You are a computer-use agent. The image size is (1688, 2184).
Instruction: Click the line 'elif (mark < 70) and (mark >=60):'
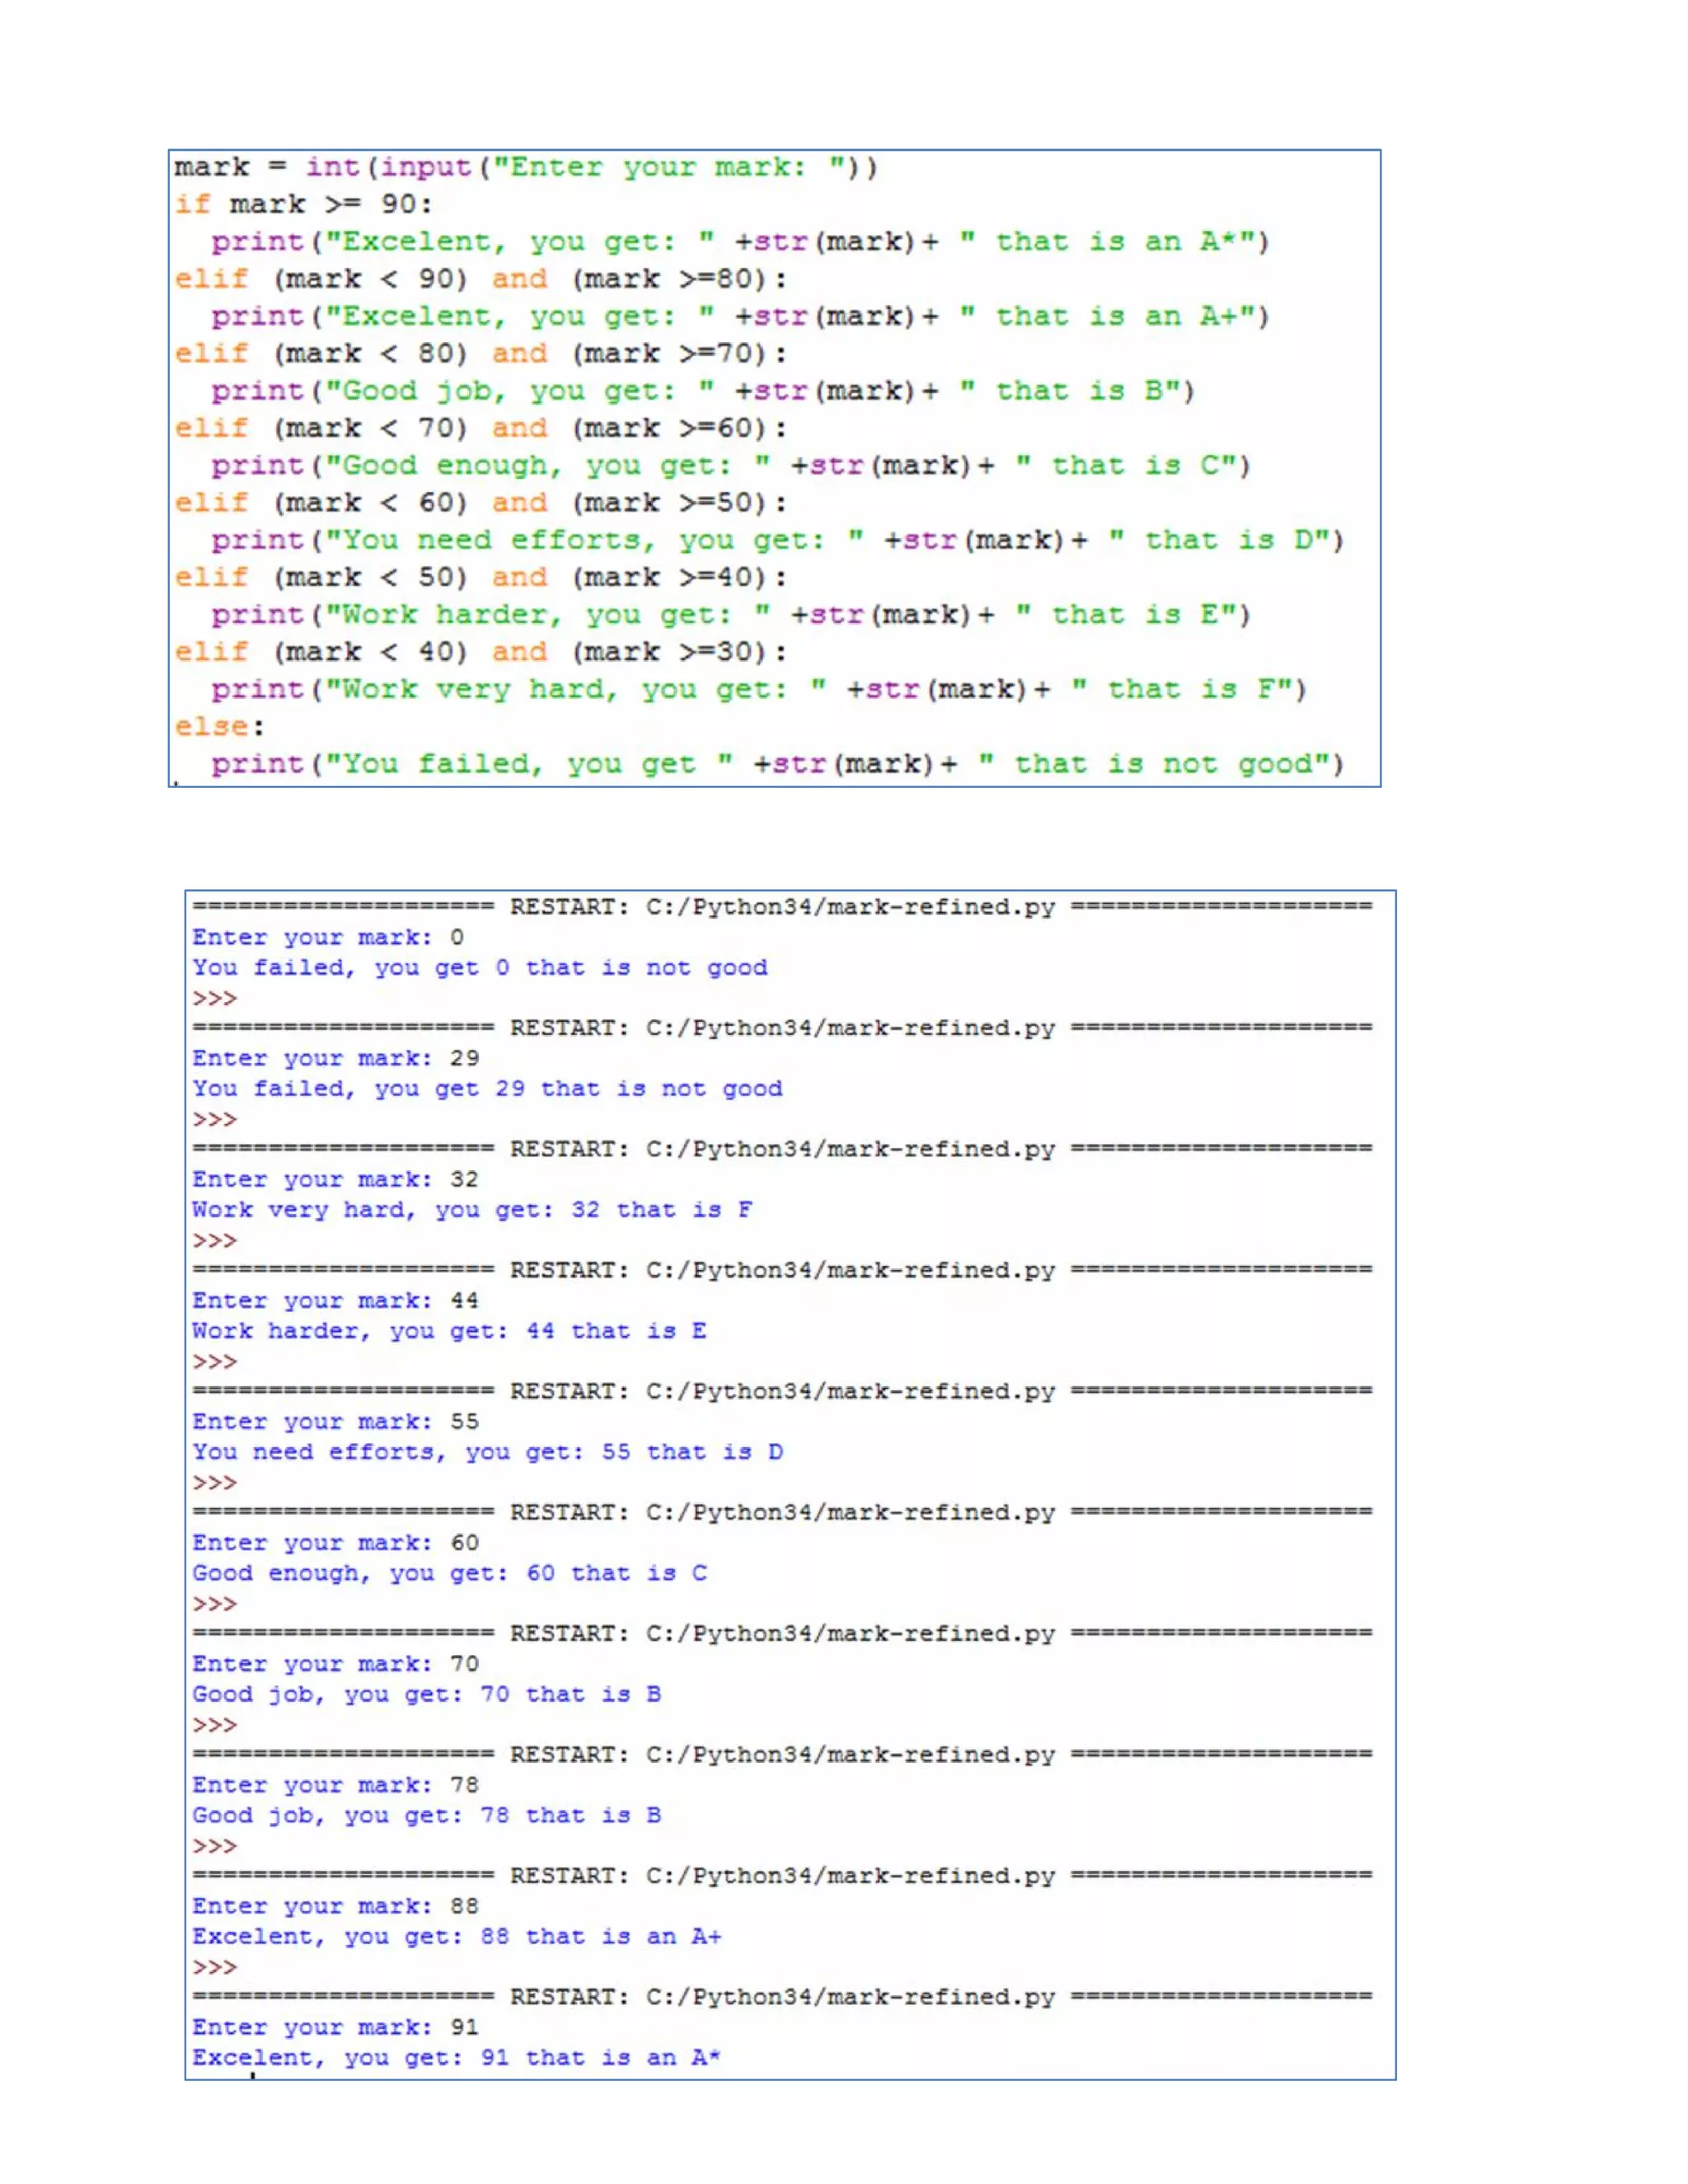pyautogui.click(x=481, y=428)
